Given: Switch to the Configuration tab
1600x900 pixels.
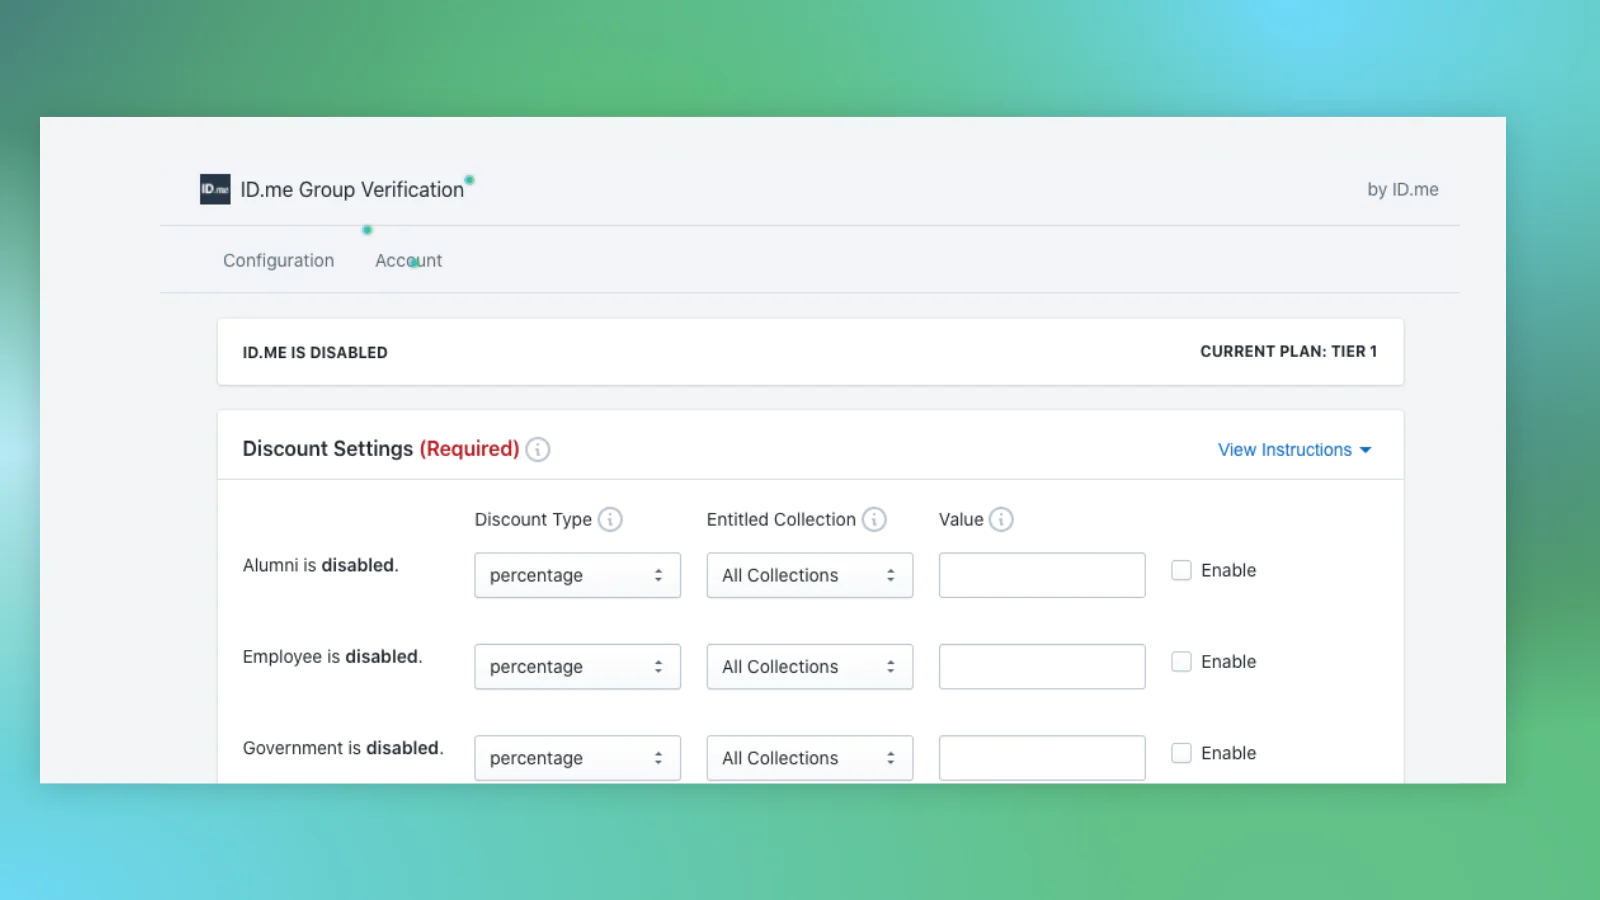Looking at the screenshot, I should coord(278,260).
